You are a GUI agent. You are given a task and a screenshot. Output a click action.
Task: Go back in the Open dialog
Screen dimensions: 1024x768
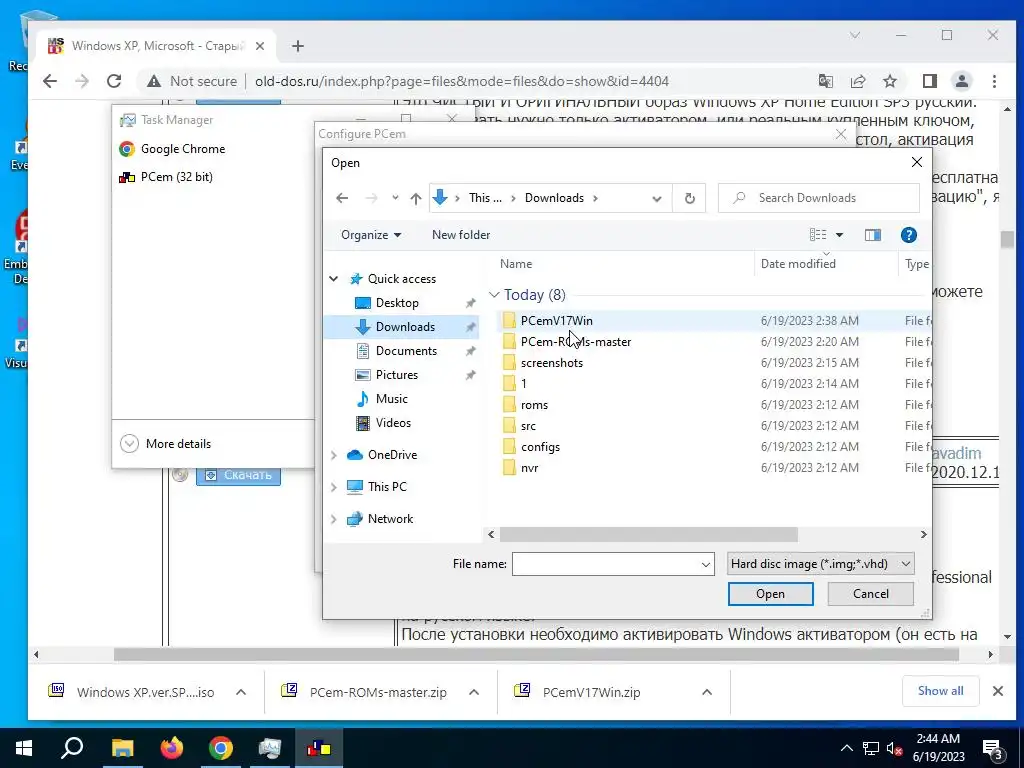click(x=342, y=198)
